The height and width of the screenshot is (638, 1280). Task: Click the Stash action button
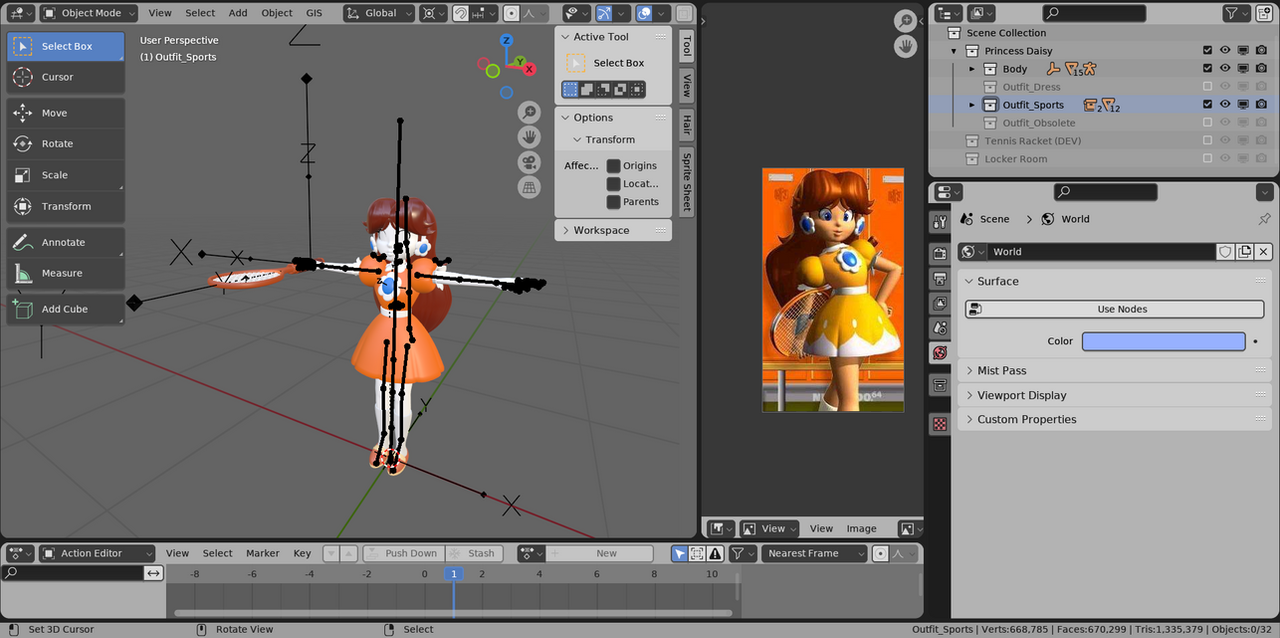pyautogui.click(x=473, y=554)
